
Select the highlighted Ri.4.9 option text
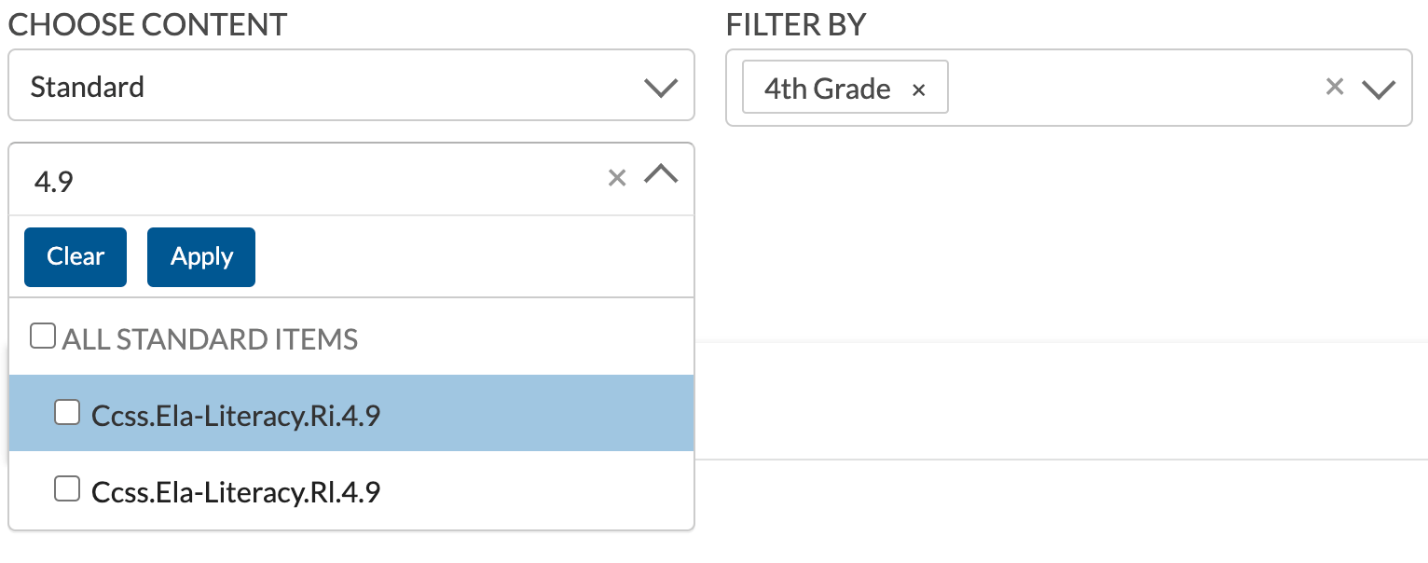coord(236,414)
